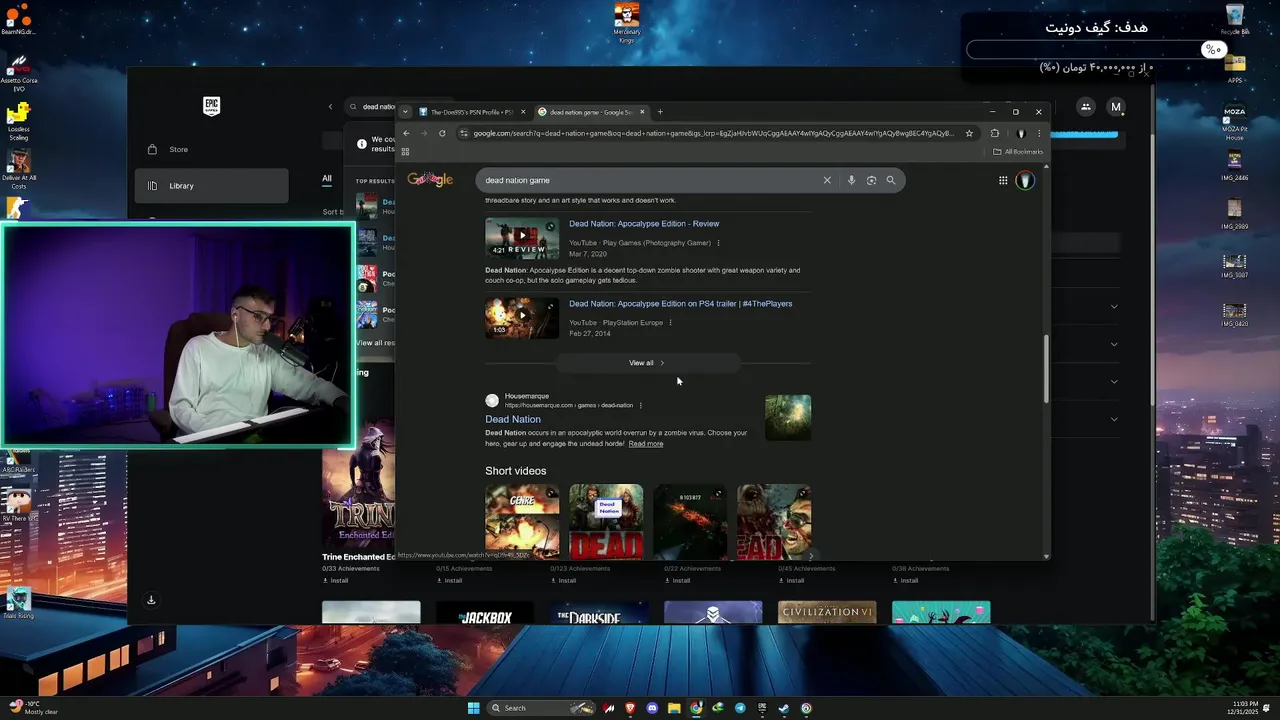Open the Civilization VI game tile
Viewport: 1280px width, 720px height.
[x=827, y=612]
